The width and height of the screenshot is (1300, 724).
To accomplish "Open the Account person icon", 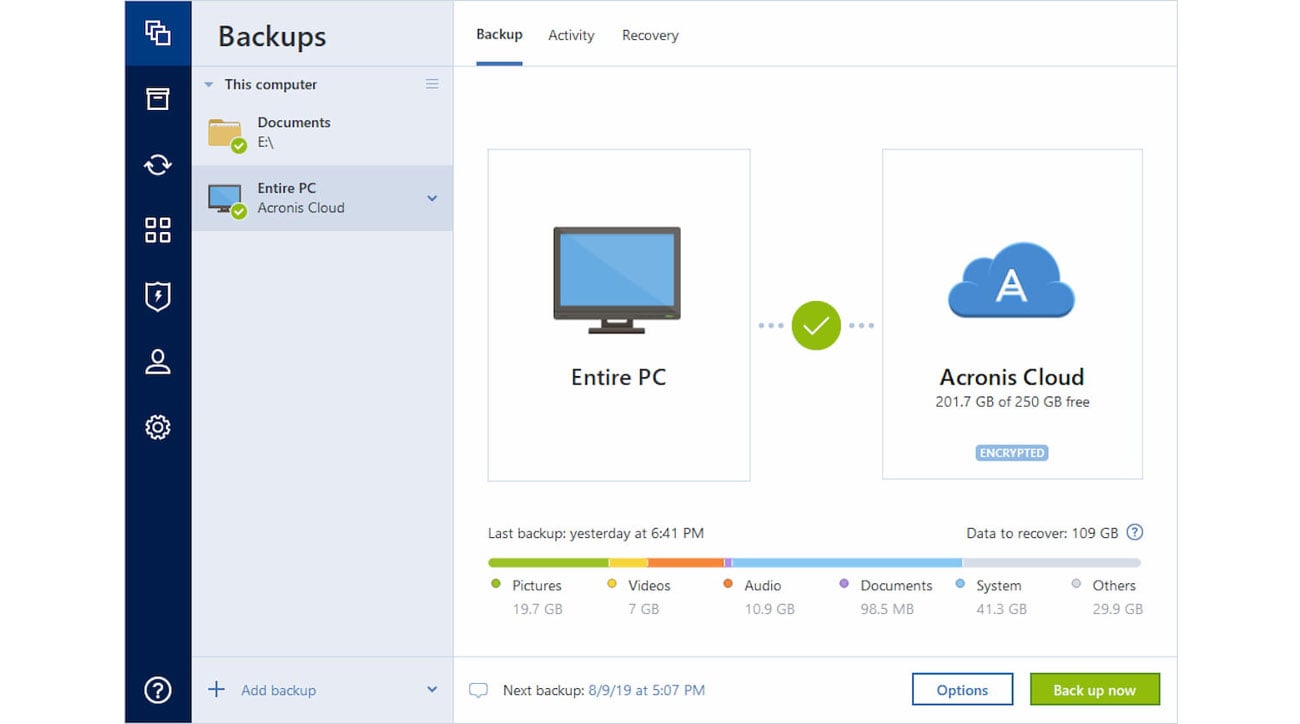I will [158, 362].
